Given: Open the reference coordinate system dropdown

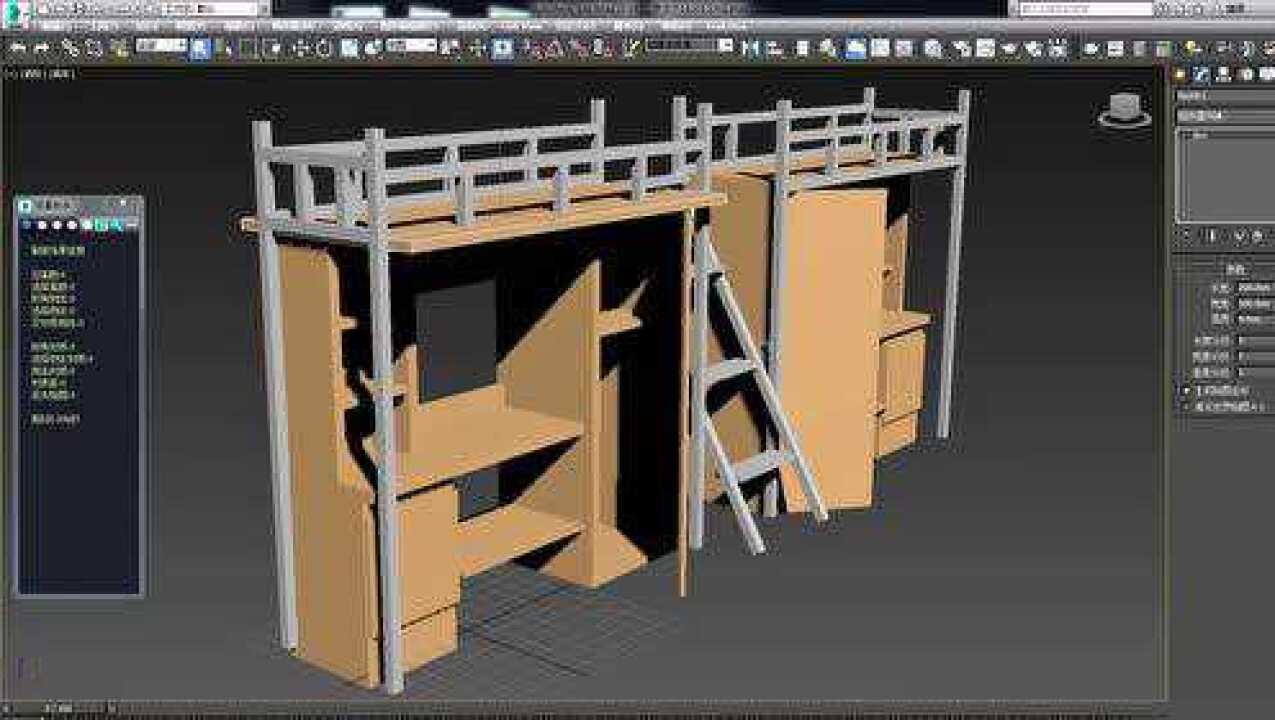Looking at the screenshot, I should point(412,45).
